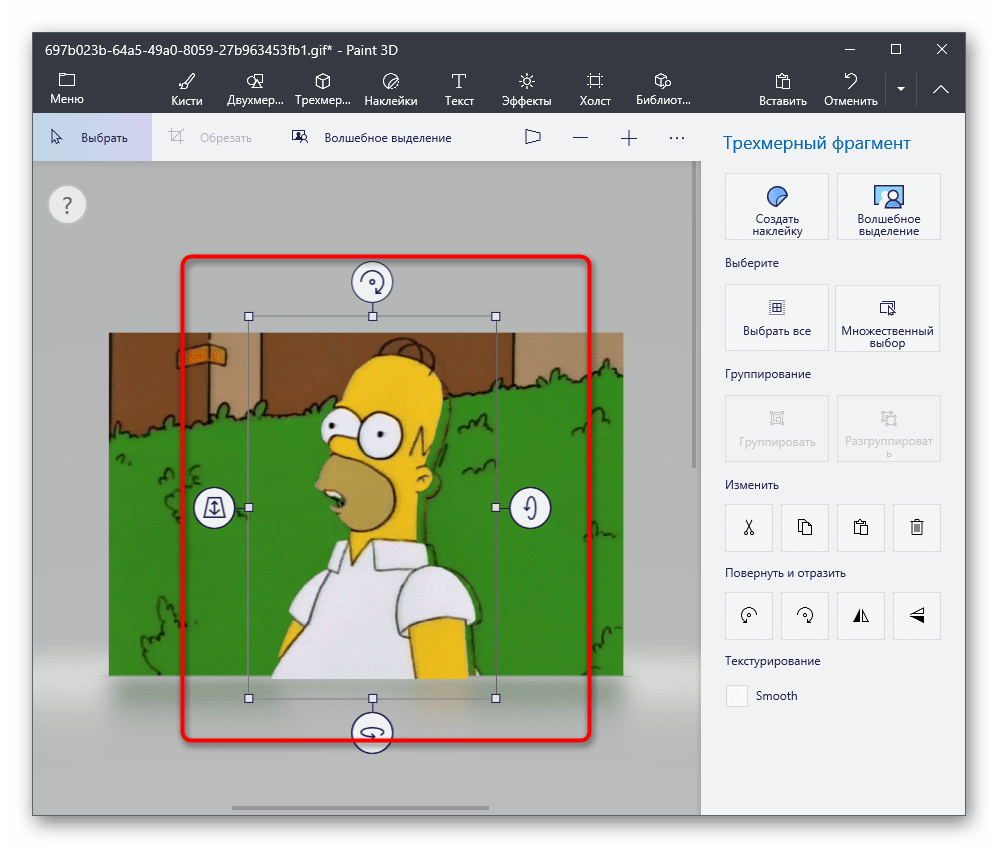Screen dimensions: 998x848
Task: Click the Создать наклейку button
Action: [x=776, y=207]
